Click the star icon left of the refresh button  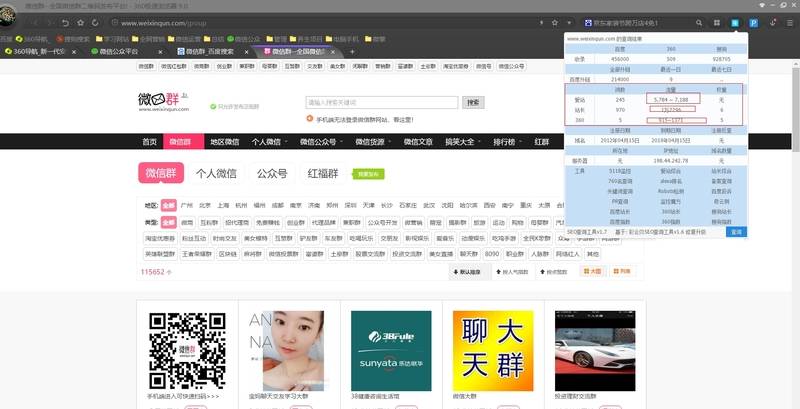(81, 23)
